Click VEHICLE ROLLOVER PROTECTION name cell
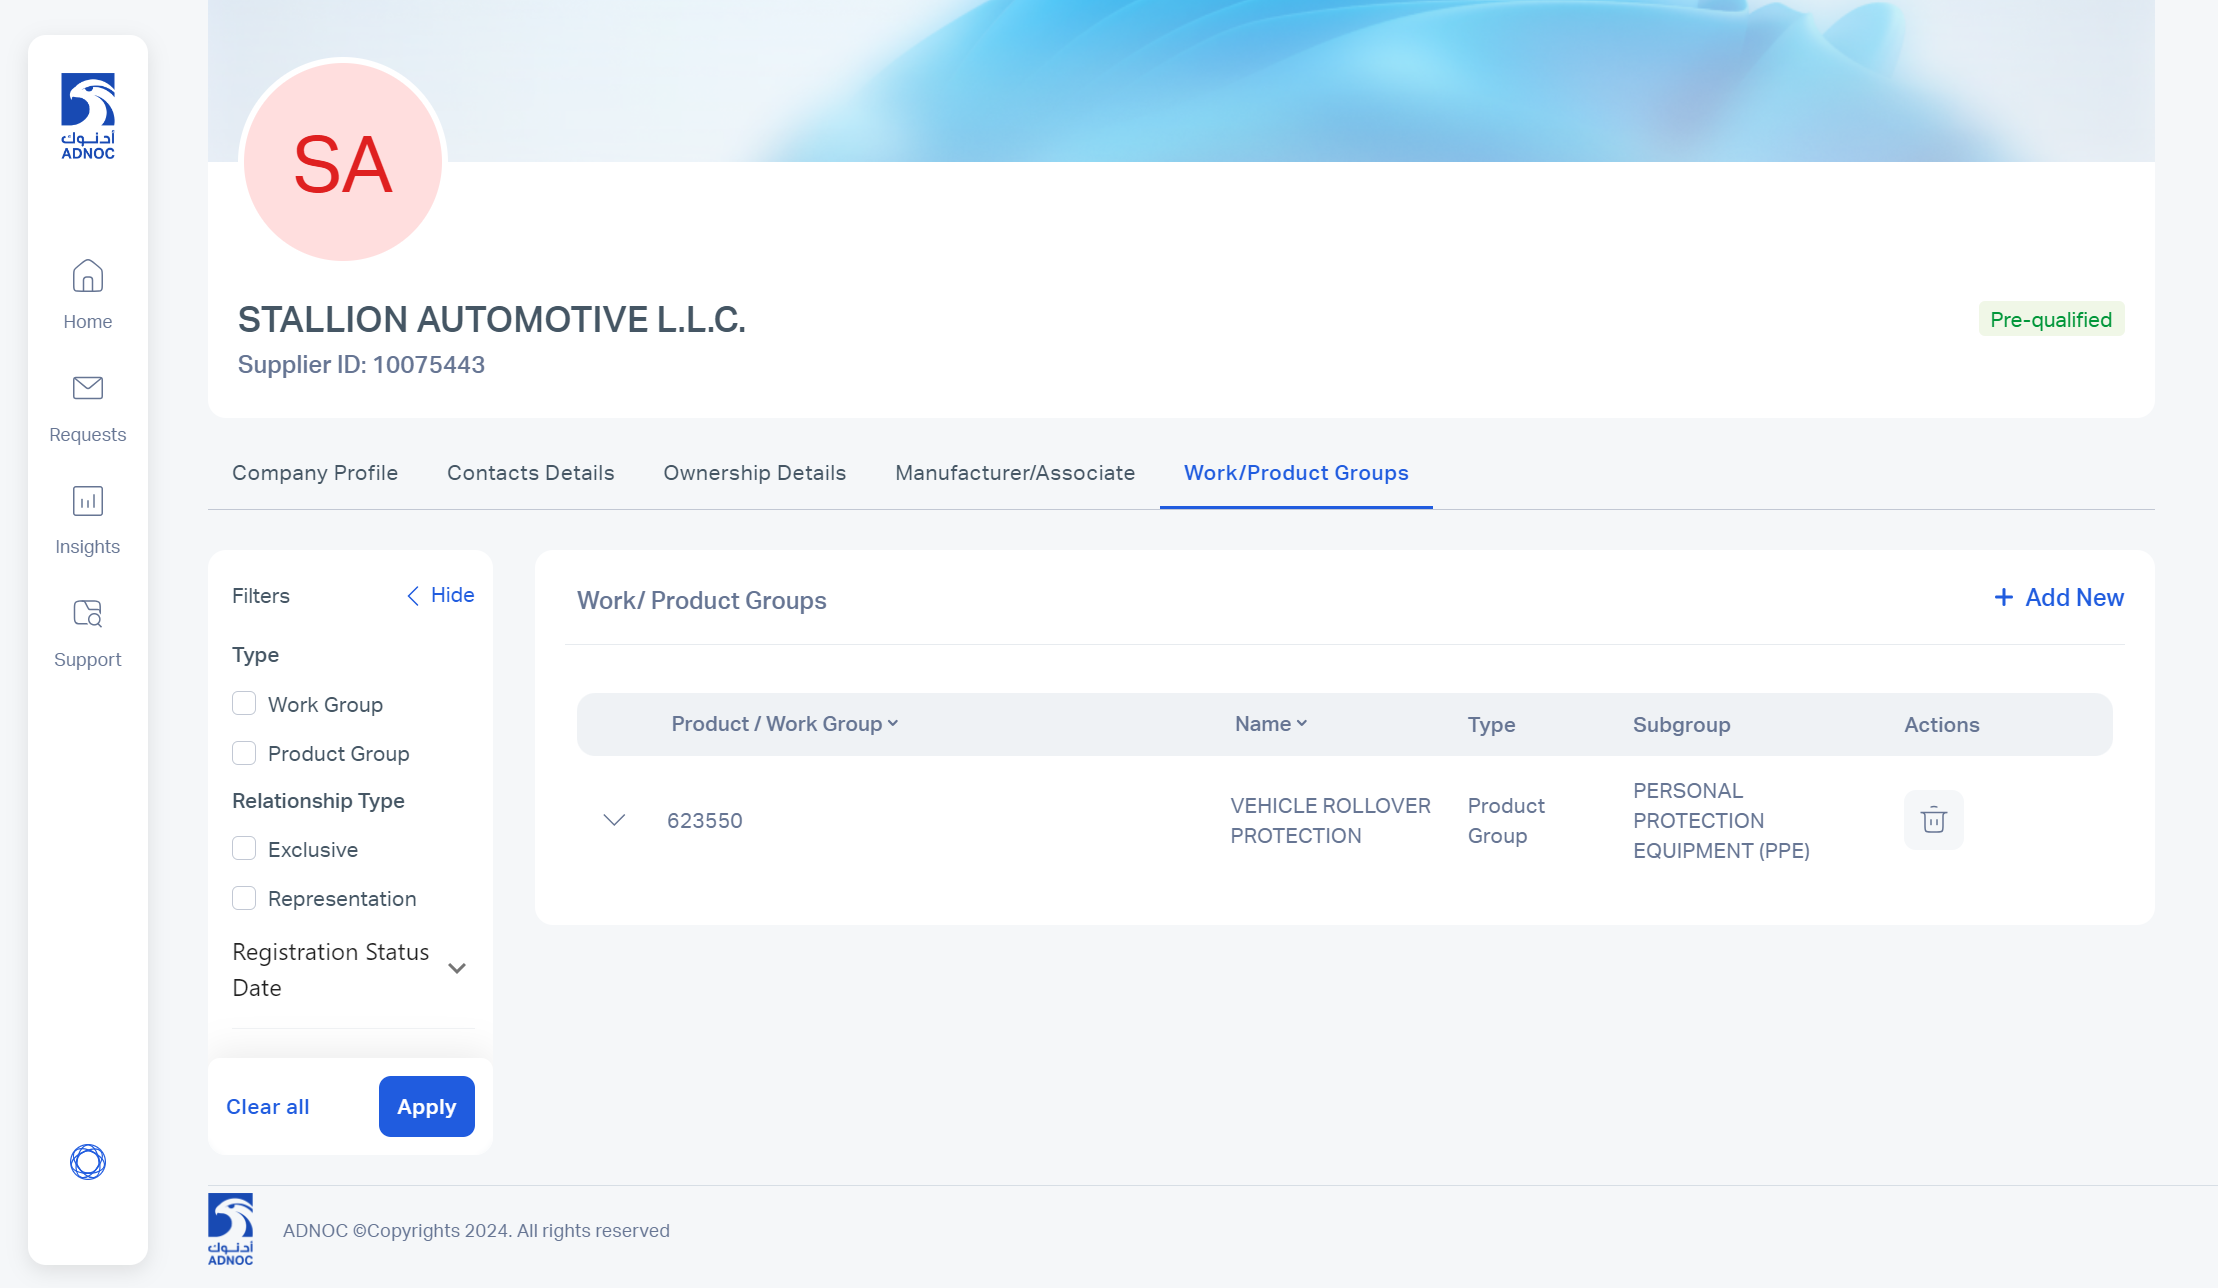This screenshot has width=2218, height=1288. (x=1330, y=821)
